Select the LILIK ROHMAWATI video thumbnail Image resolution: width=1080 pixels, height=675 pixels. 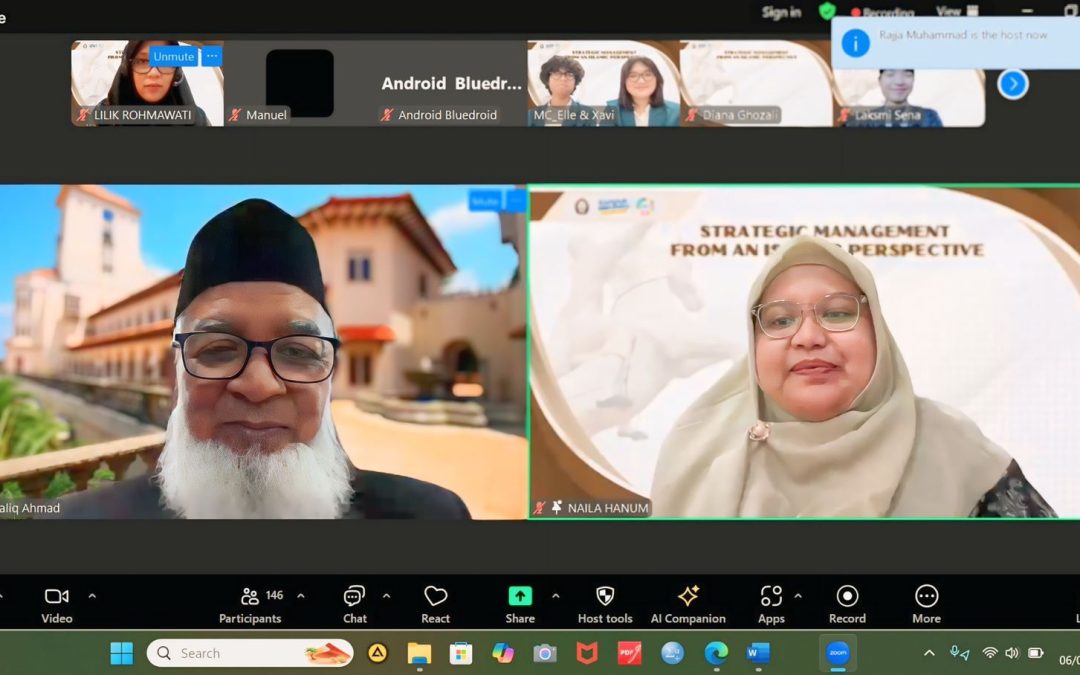[147, 83]
